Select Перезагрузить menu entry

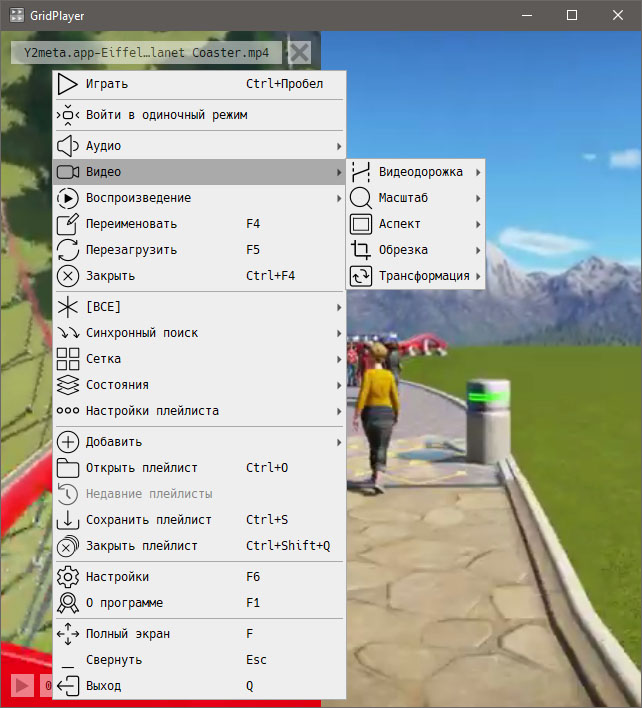pyautogui.click(x=199, y=250)
